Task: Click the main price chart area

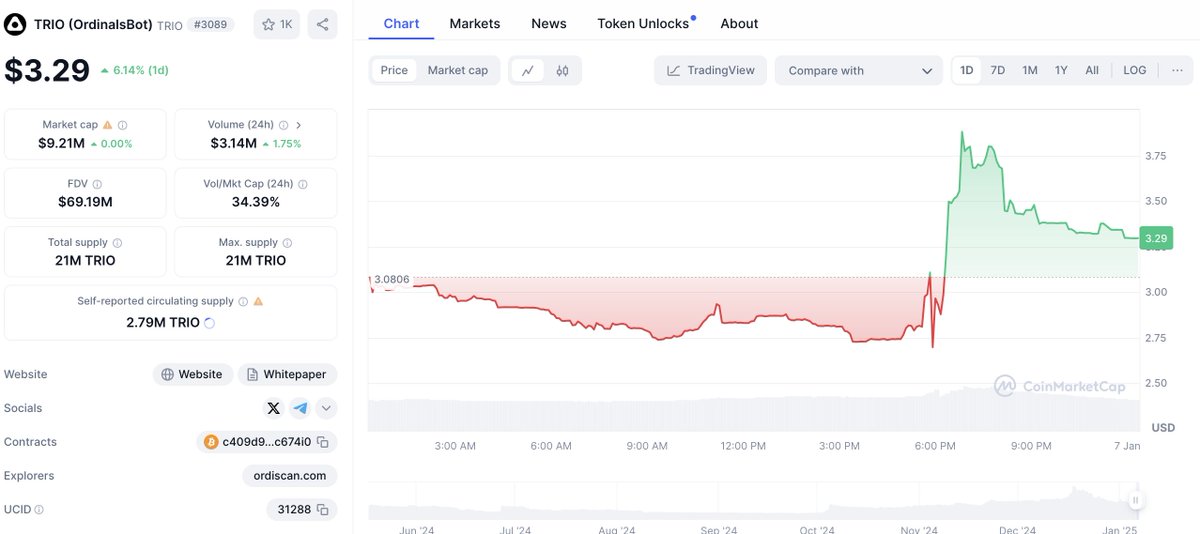Action: (x=755, y=270)
